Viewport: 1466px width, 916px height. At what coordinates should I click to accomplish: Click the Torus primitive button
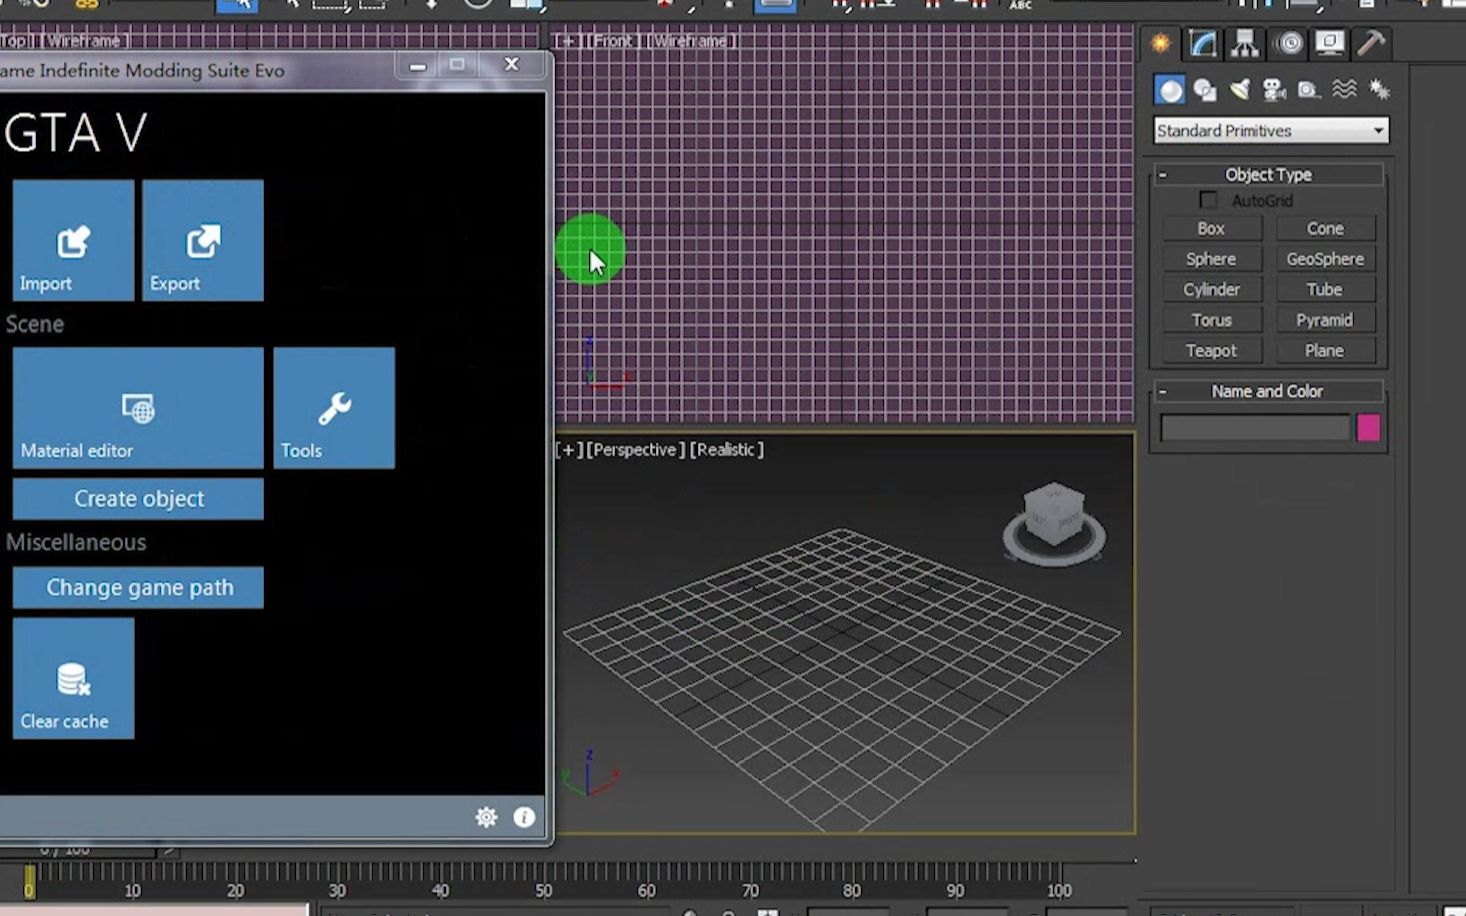(x=1211, y=321)
